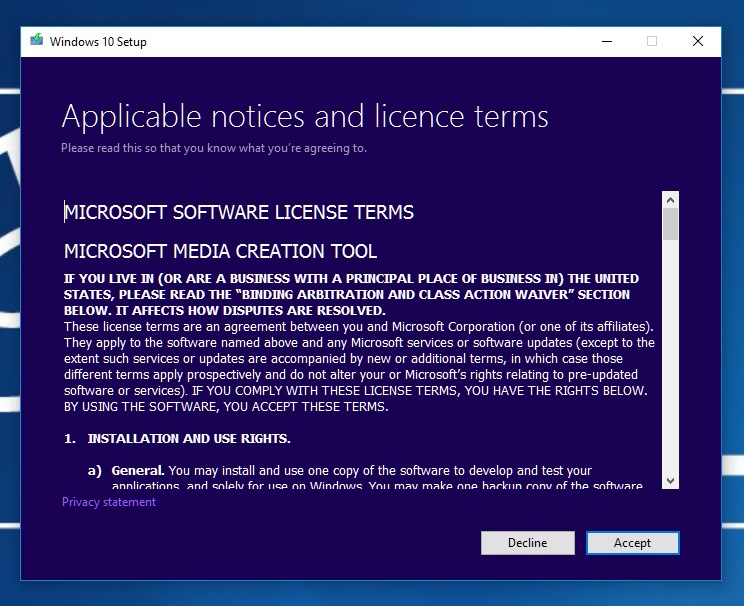Image resolution: width=744 pixels, height=606 pixels.
Task: Click the scrollbar track below the thumb
Action: 670,356
